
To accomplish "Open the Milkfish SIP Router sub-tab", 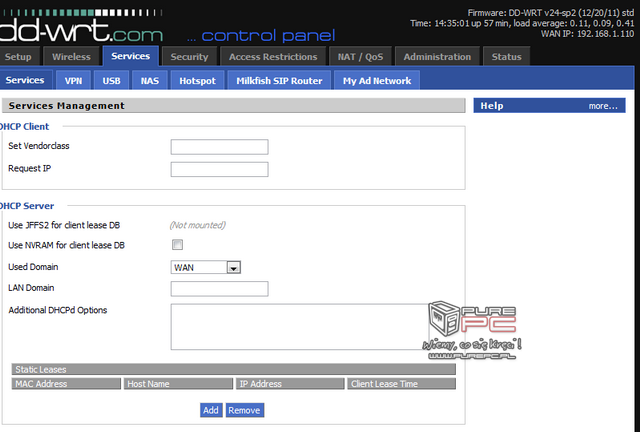I will [279, 81].
